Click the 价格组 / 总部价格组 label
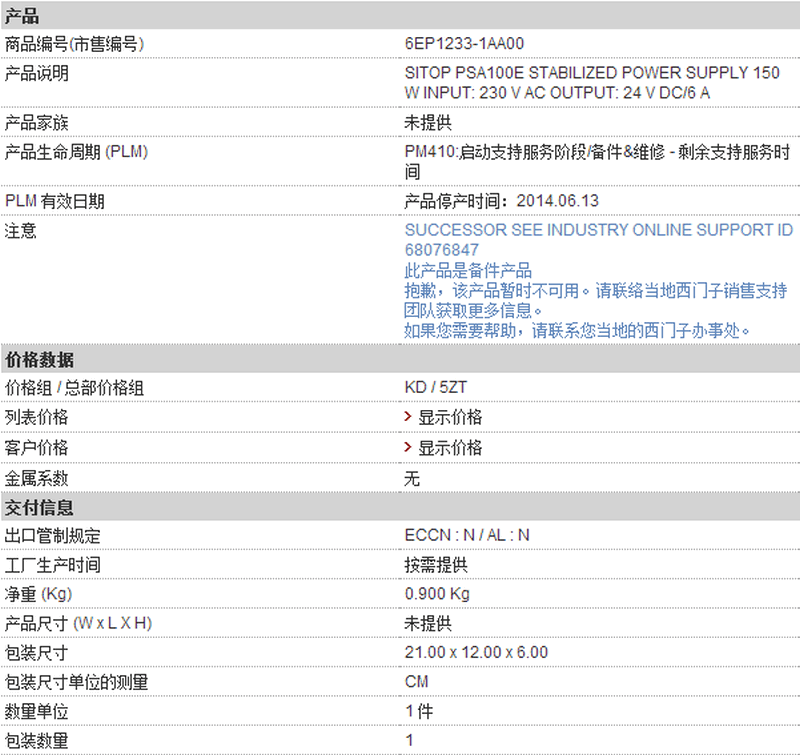Screen dimensions: 800x755 click(x=74, y=388)
